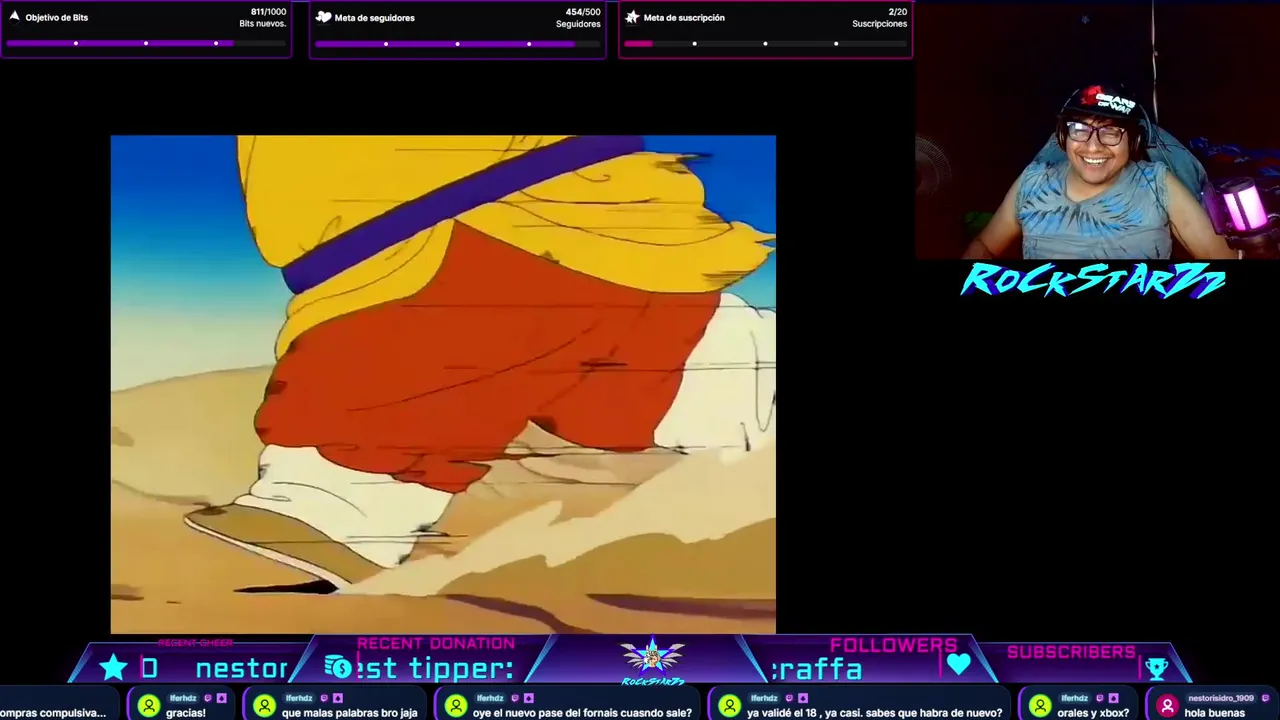Click the 'ya validé el 18, ya casi' message

tap(874, 713)
